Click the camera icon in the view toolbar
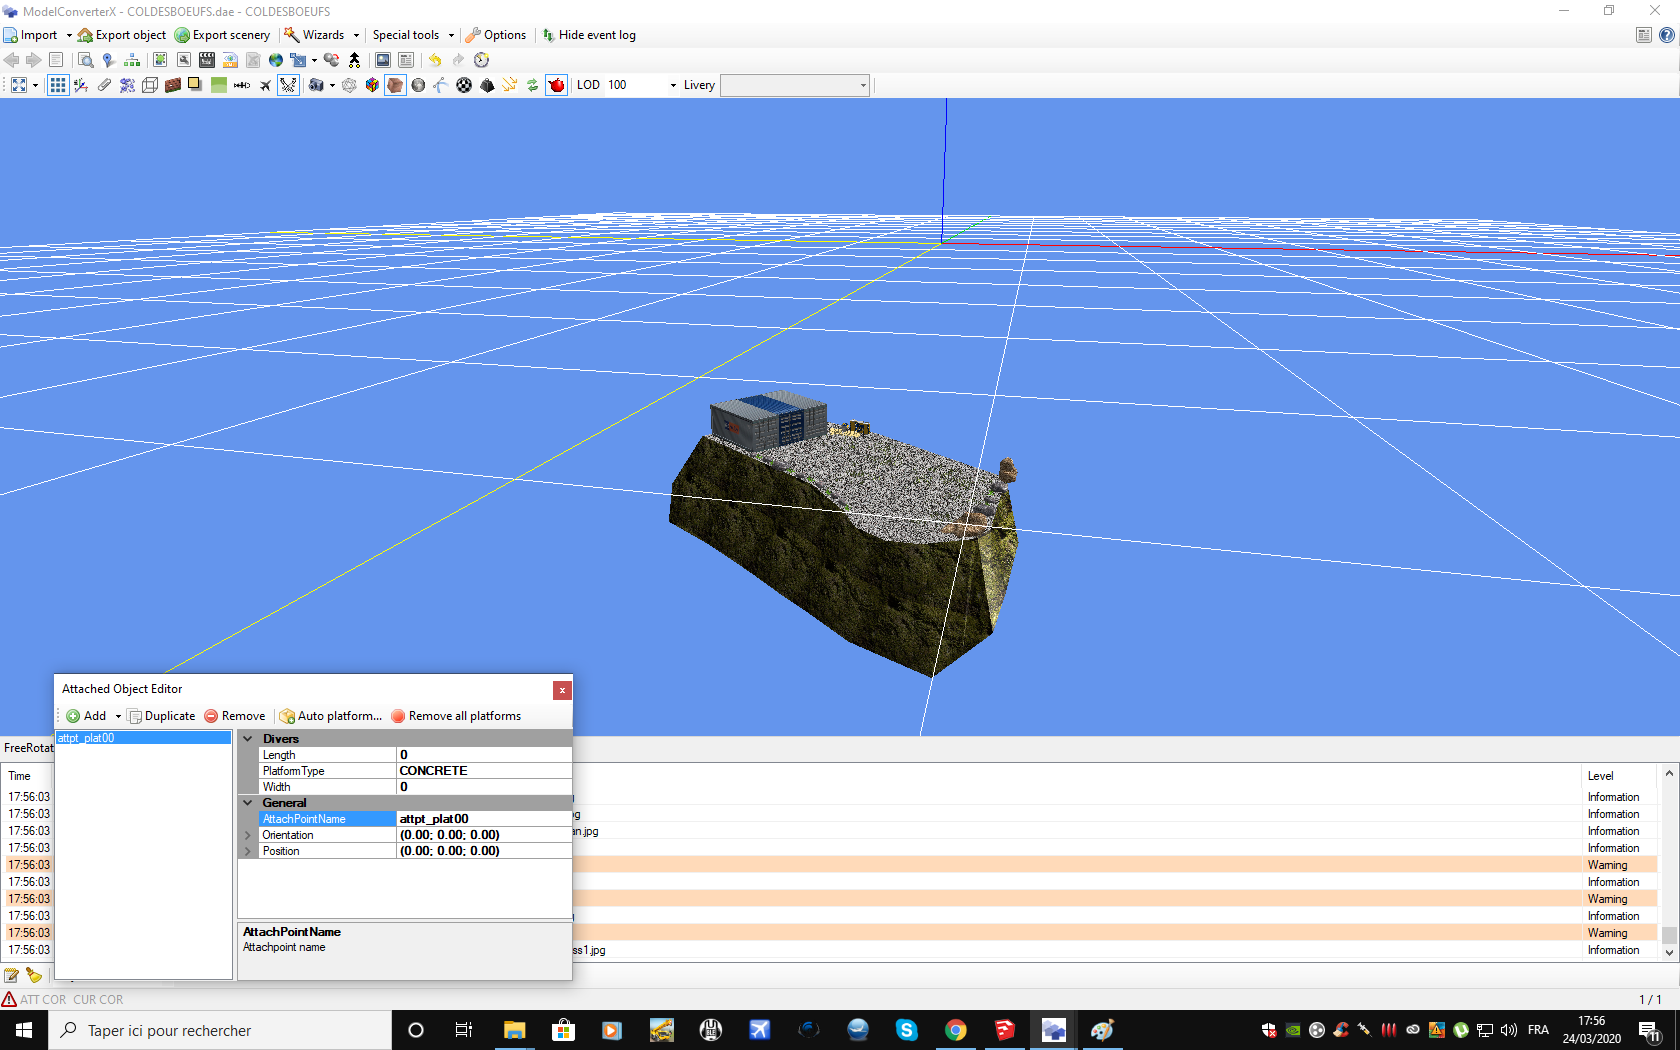Screen dimensions: 1680x1050 coord(316,85)
